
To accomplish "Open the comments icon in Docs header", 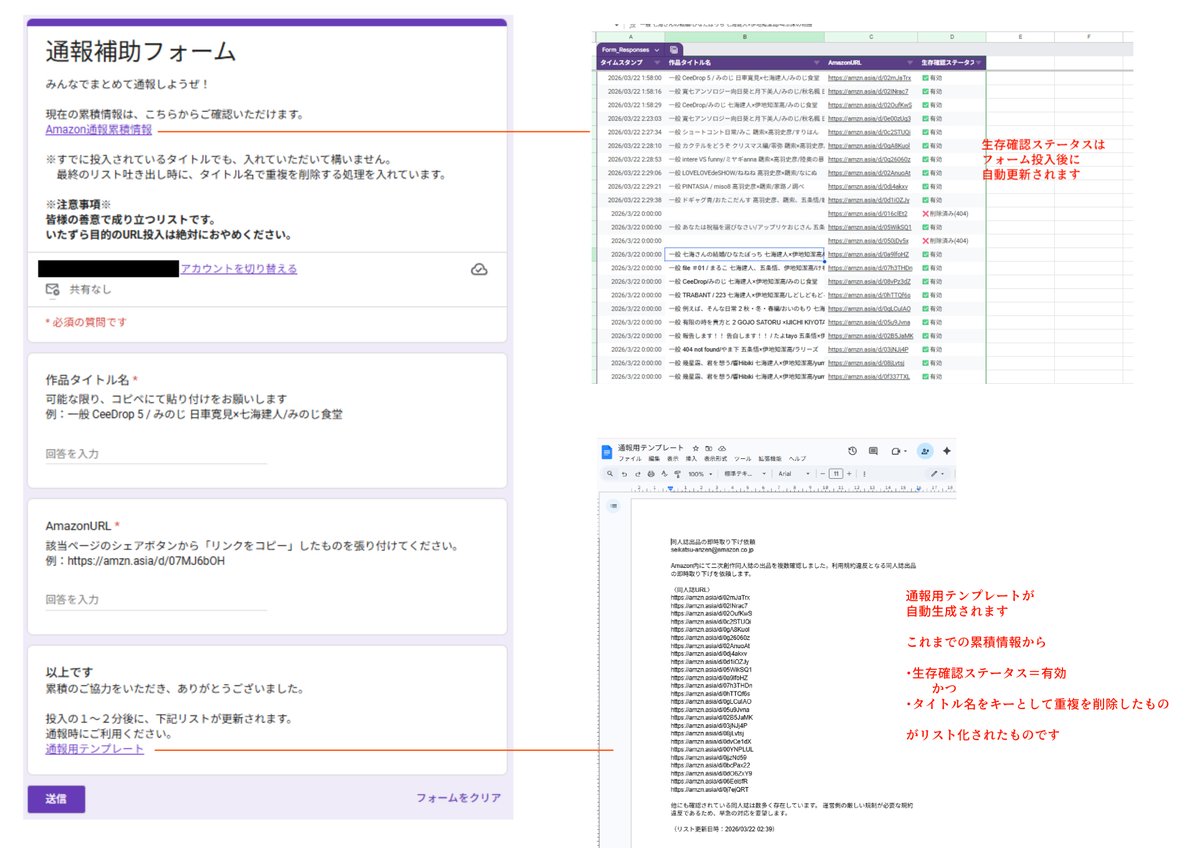I will click(873, 451).
